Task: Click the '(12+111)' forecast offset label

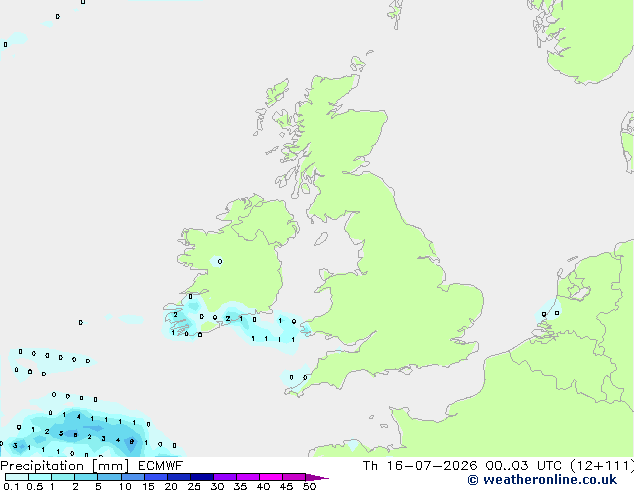Action: [x=602, y=466]
